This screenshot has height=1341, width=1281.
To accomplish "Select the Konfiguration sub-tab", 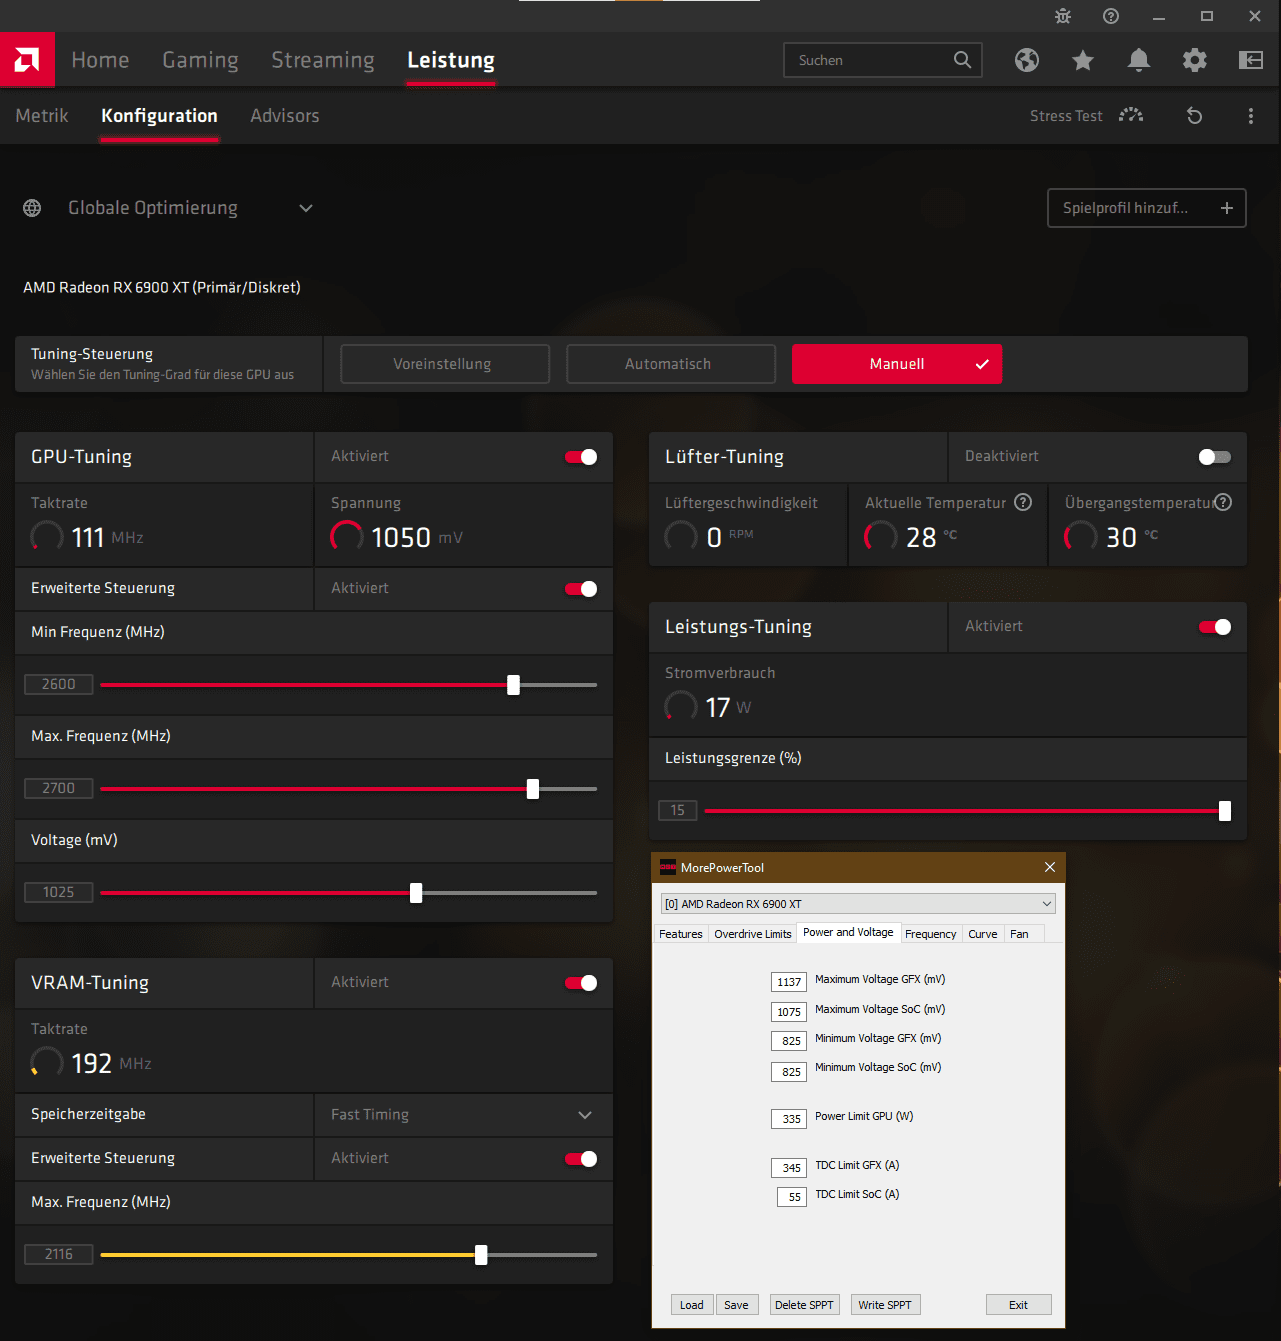I will point(159,116).
